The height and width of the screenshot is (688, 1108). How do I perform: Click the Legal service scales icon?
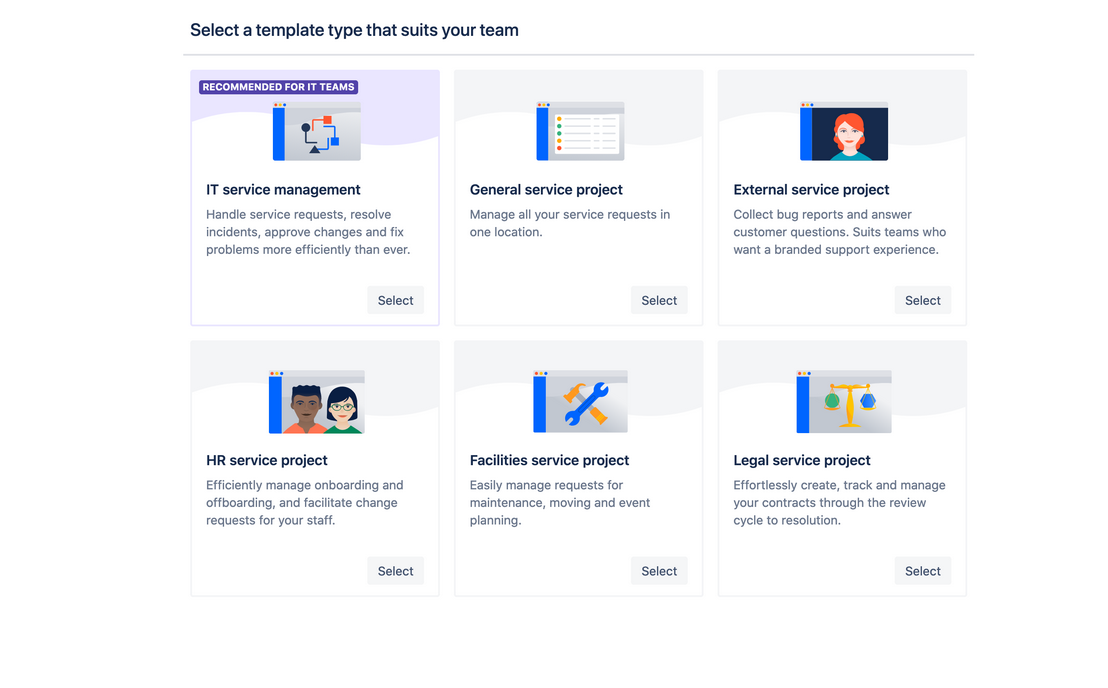(x=844, y=402)
